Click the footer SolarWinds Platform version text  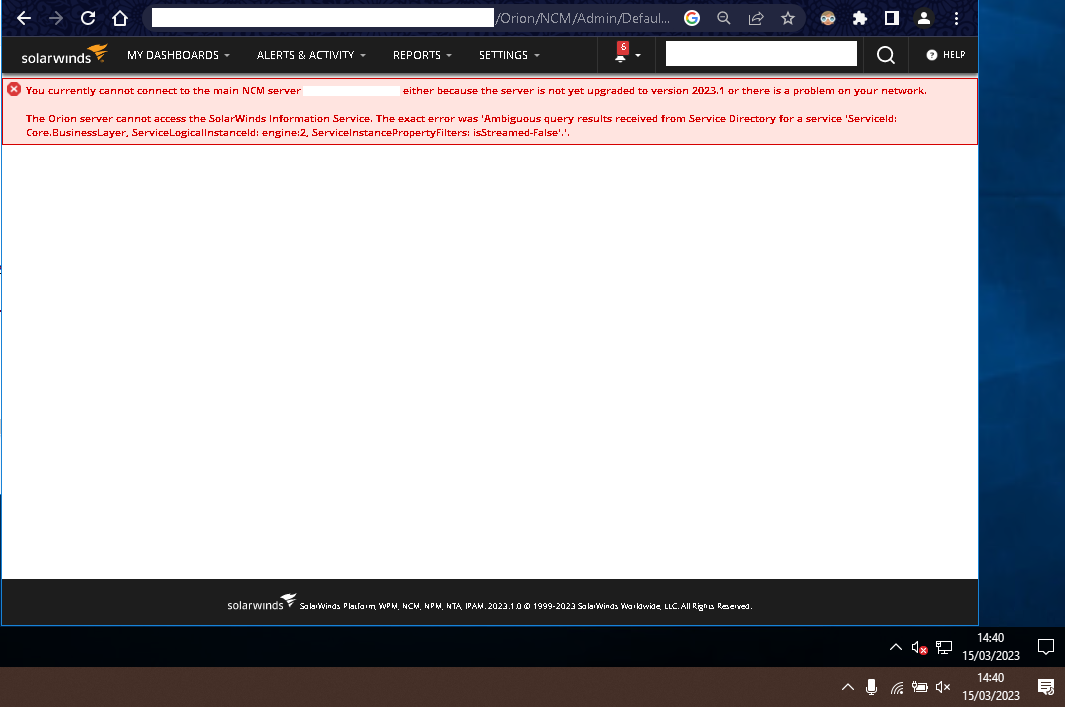click(526, 606)
